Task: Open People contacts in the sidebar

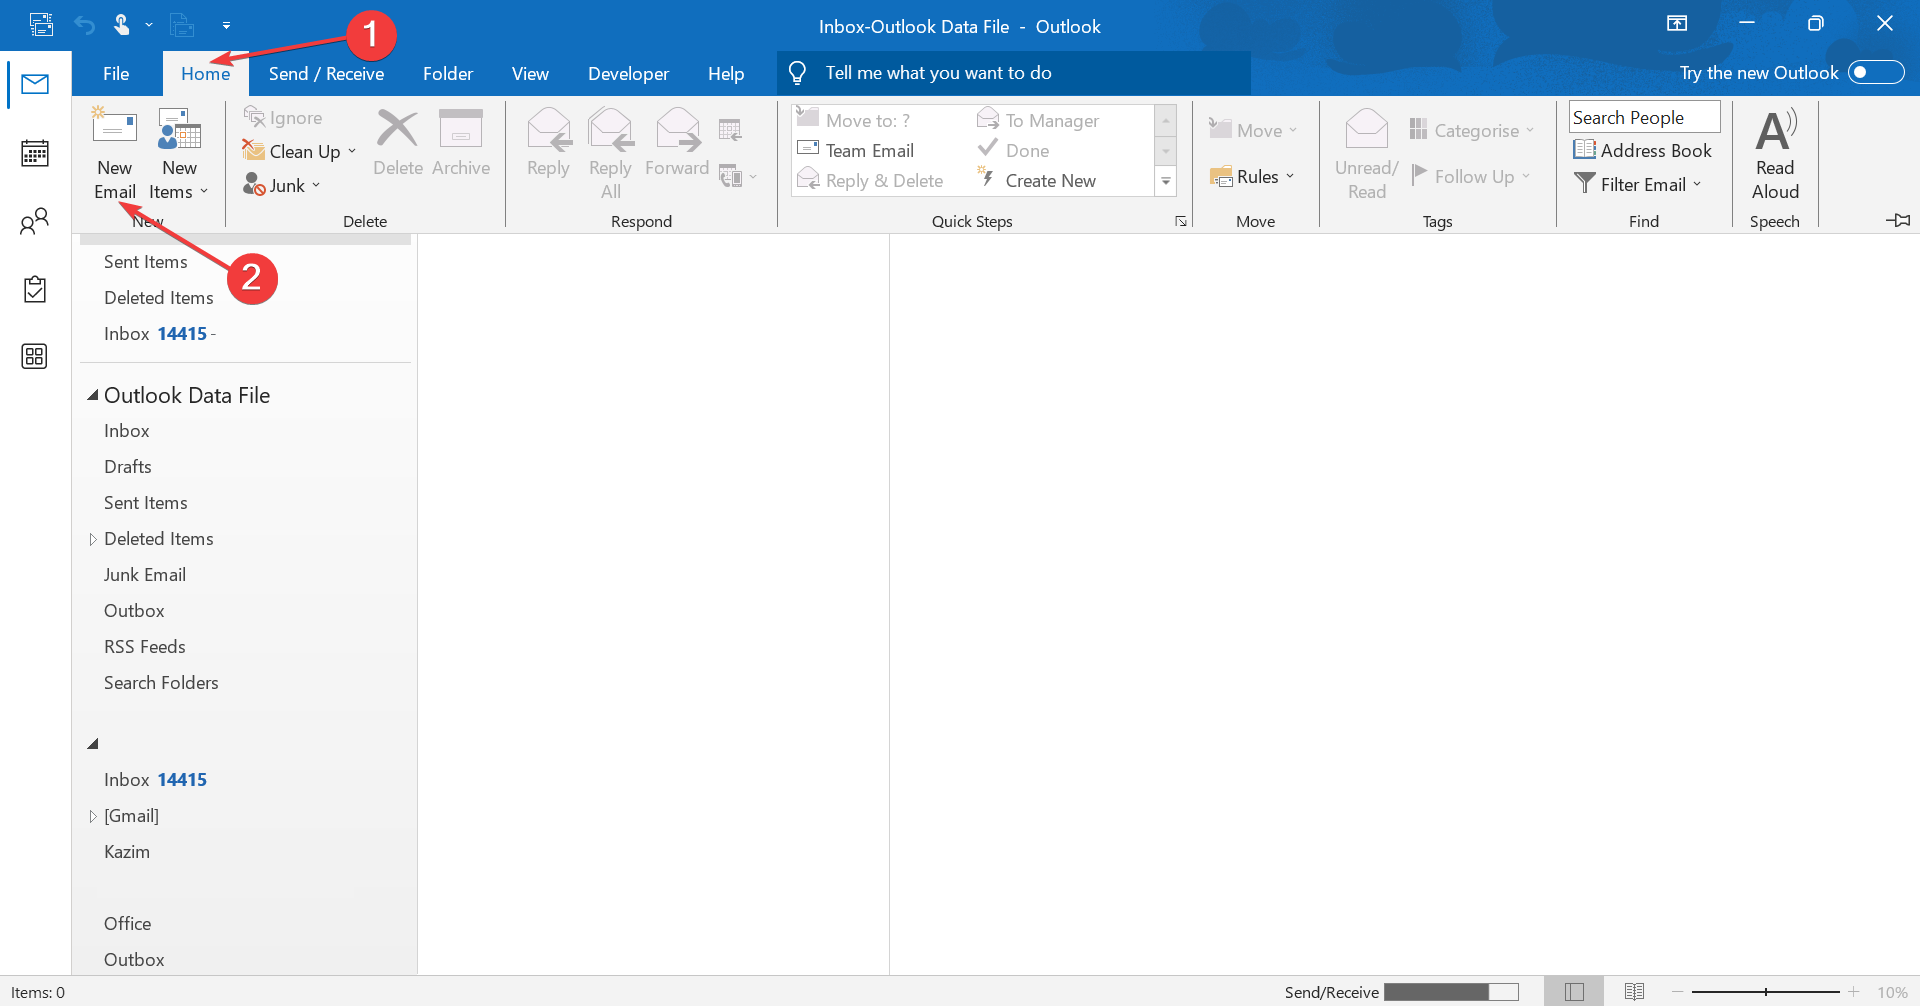Action: pos(35,221)
